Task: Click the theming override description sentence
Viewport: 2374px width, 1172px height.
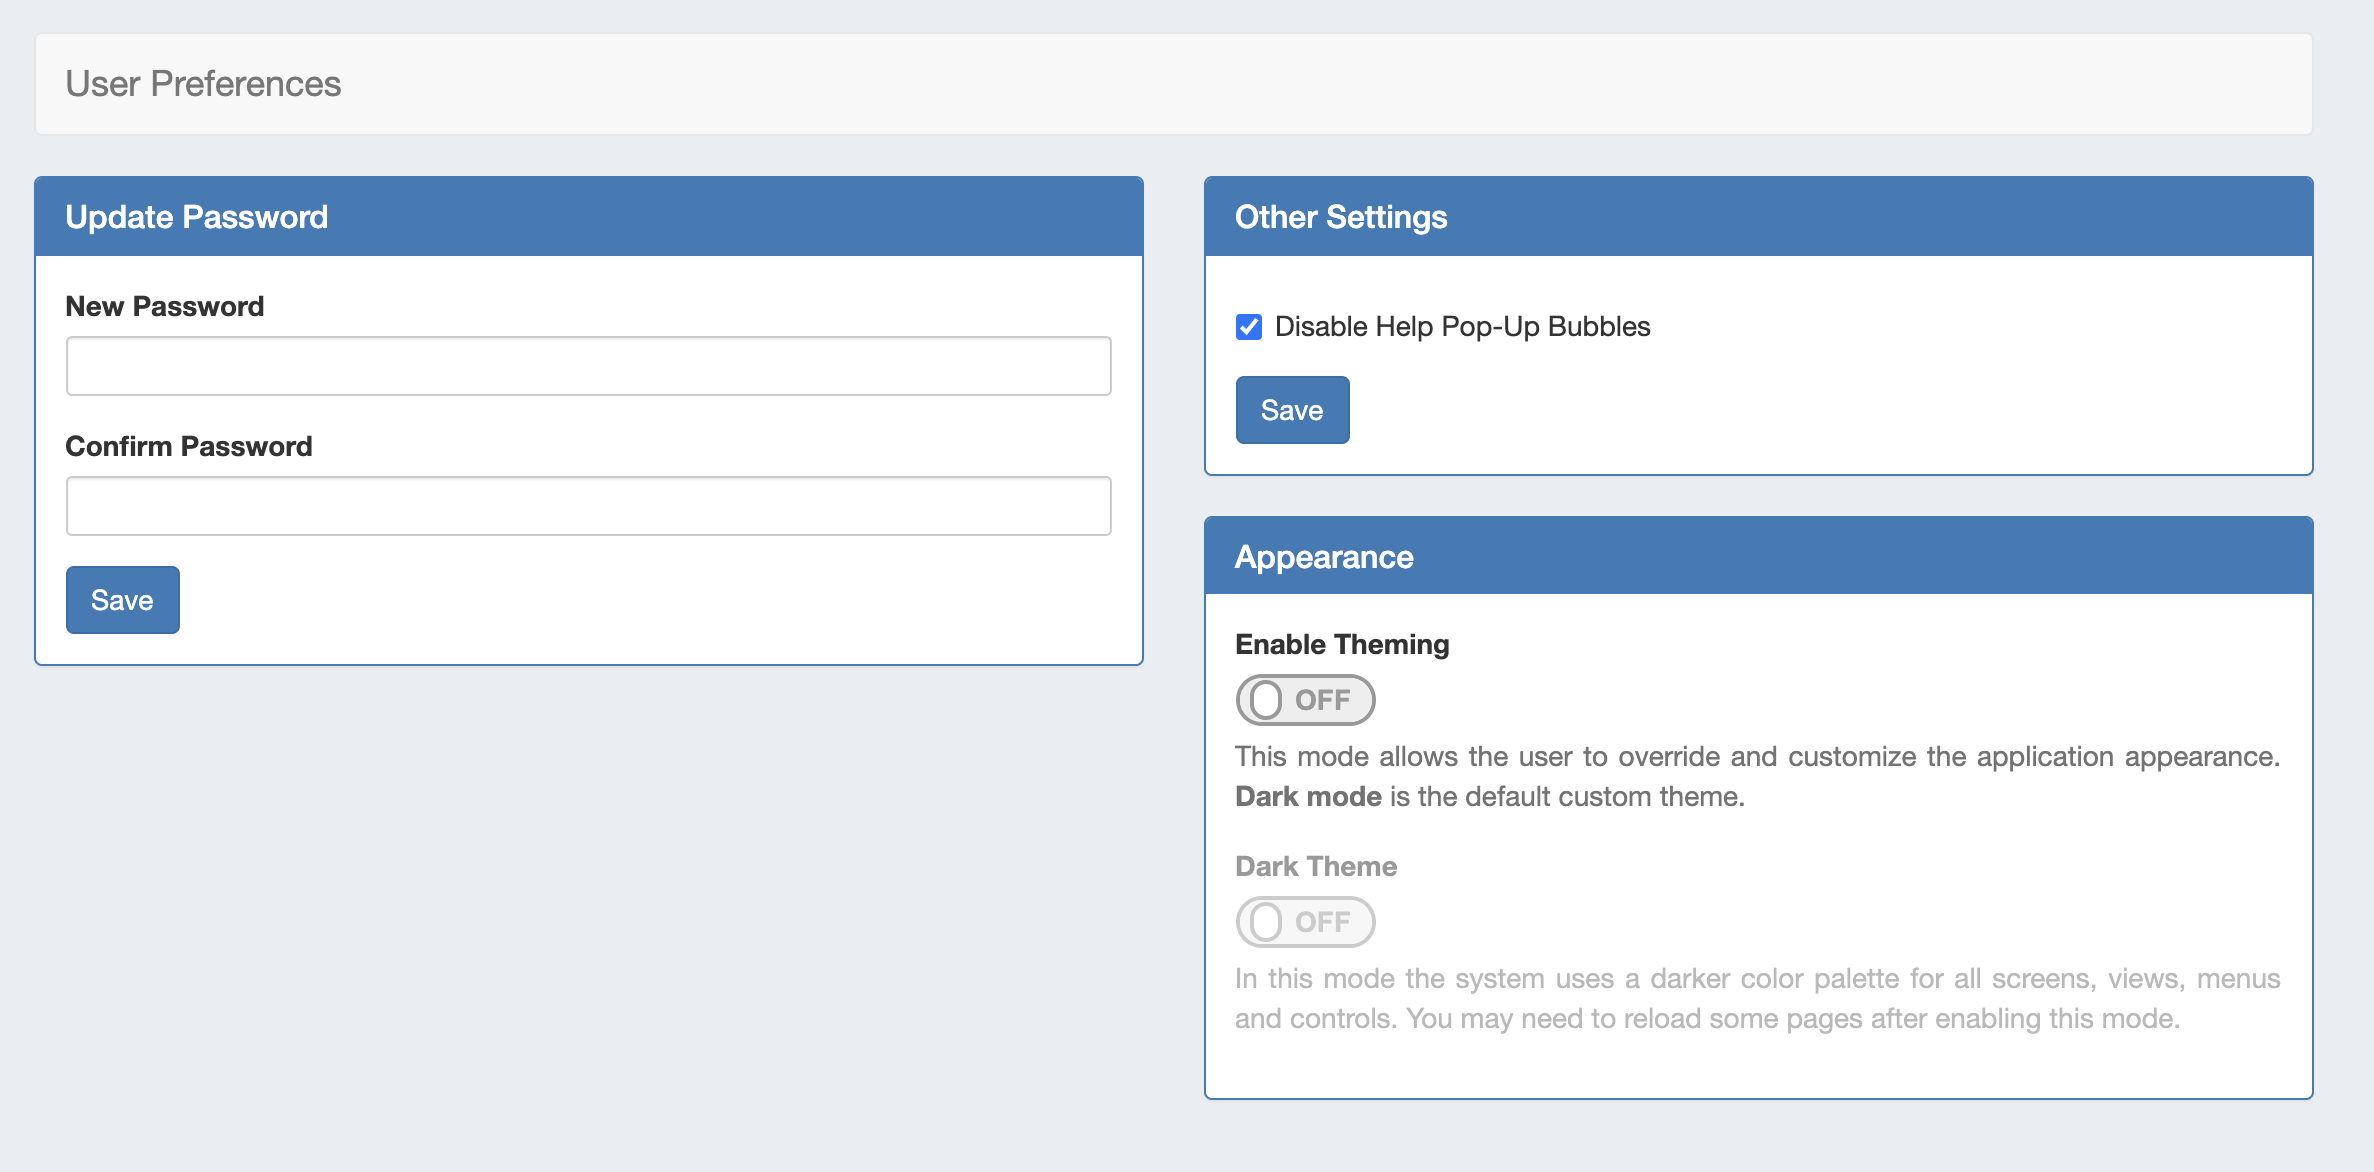Action: [x=1756, y=757]
